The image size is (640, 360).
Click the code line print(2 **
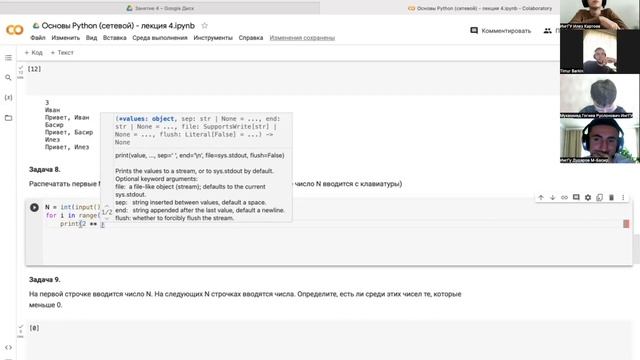click(x=81, y=224)
